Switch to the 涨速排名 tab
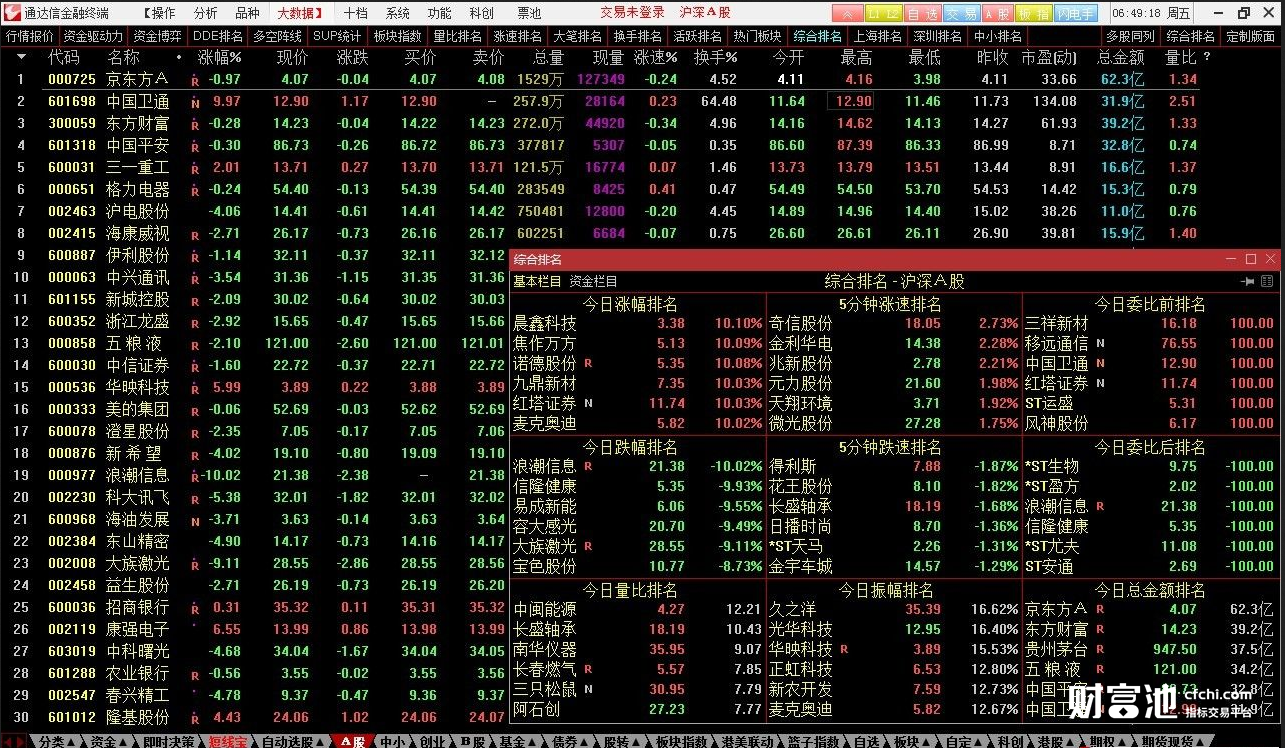 [x=518, y=36]
